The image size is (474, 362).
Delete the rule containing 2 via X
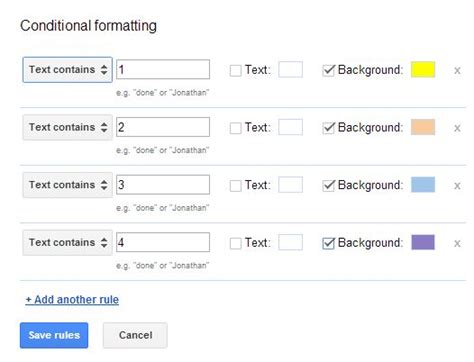(x=457, y=128)
